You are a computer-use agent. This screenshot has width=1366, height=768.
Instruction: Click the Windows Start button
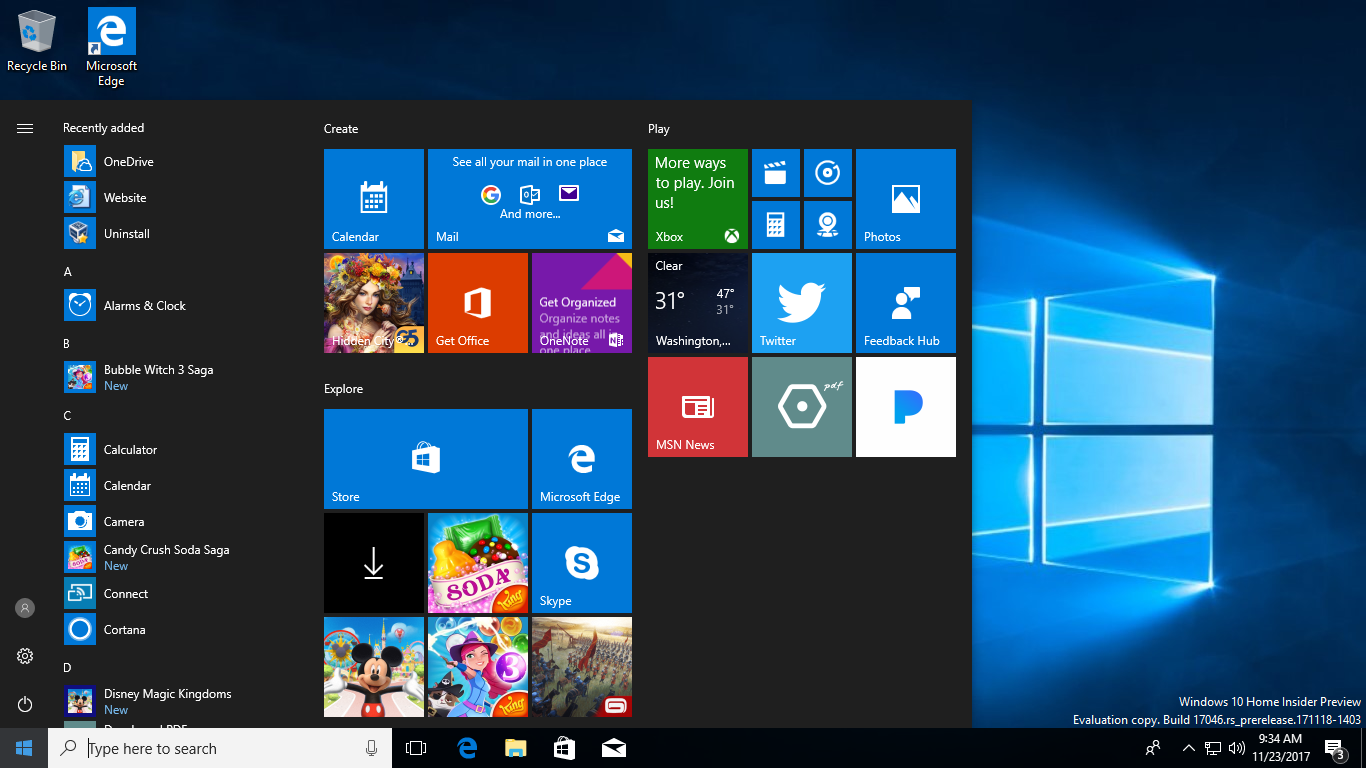click(24, 748)
